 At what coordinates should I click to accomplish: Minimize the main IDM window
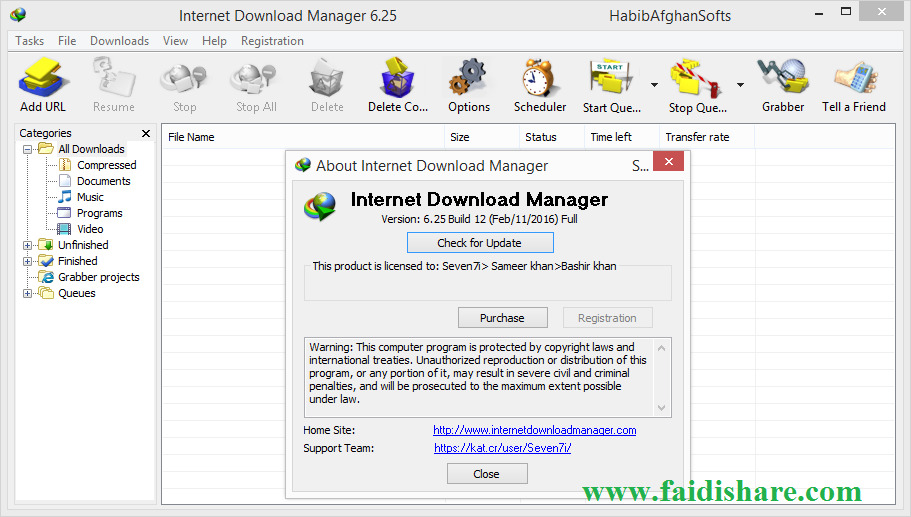click(x=819, y=13)
